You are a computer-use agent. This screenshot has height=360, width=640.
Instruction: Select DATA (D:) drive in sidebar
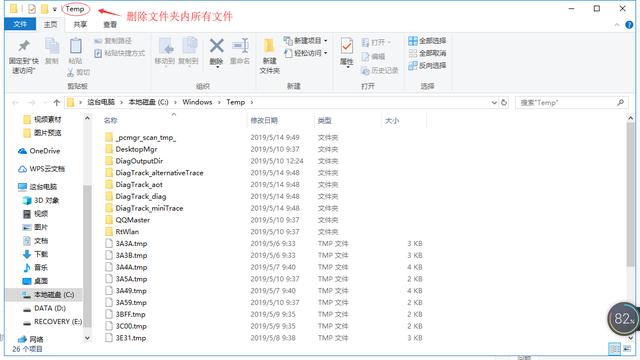44,308
